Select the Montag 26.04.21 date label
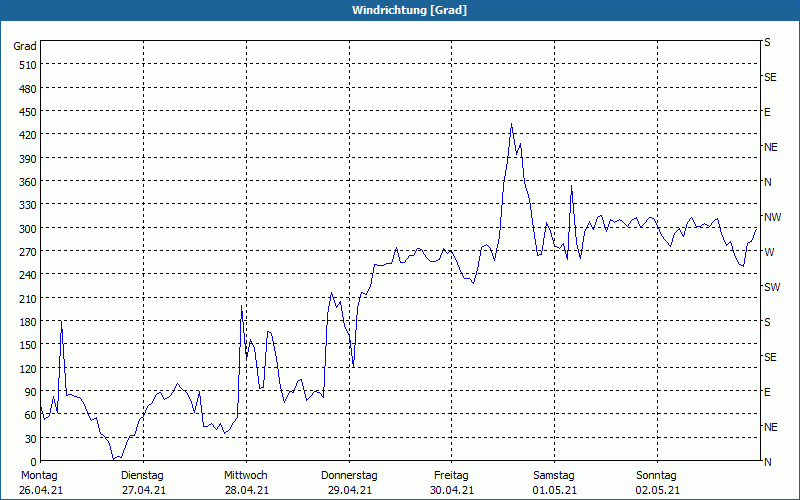The height and width of the screenshot is (500, 800). point(39,482)
